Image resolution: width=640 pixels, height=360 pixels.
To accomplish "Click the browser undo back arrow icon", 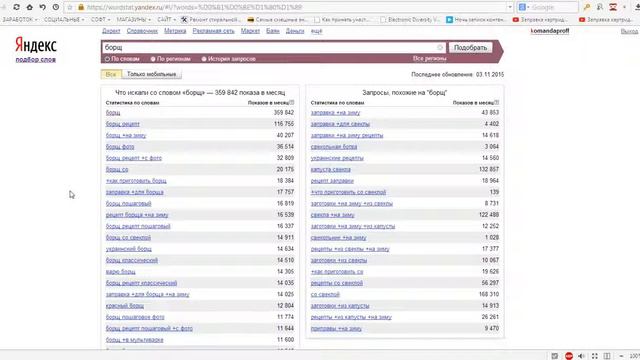I will point(42,7).
